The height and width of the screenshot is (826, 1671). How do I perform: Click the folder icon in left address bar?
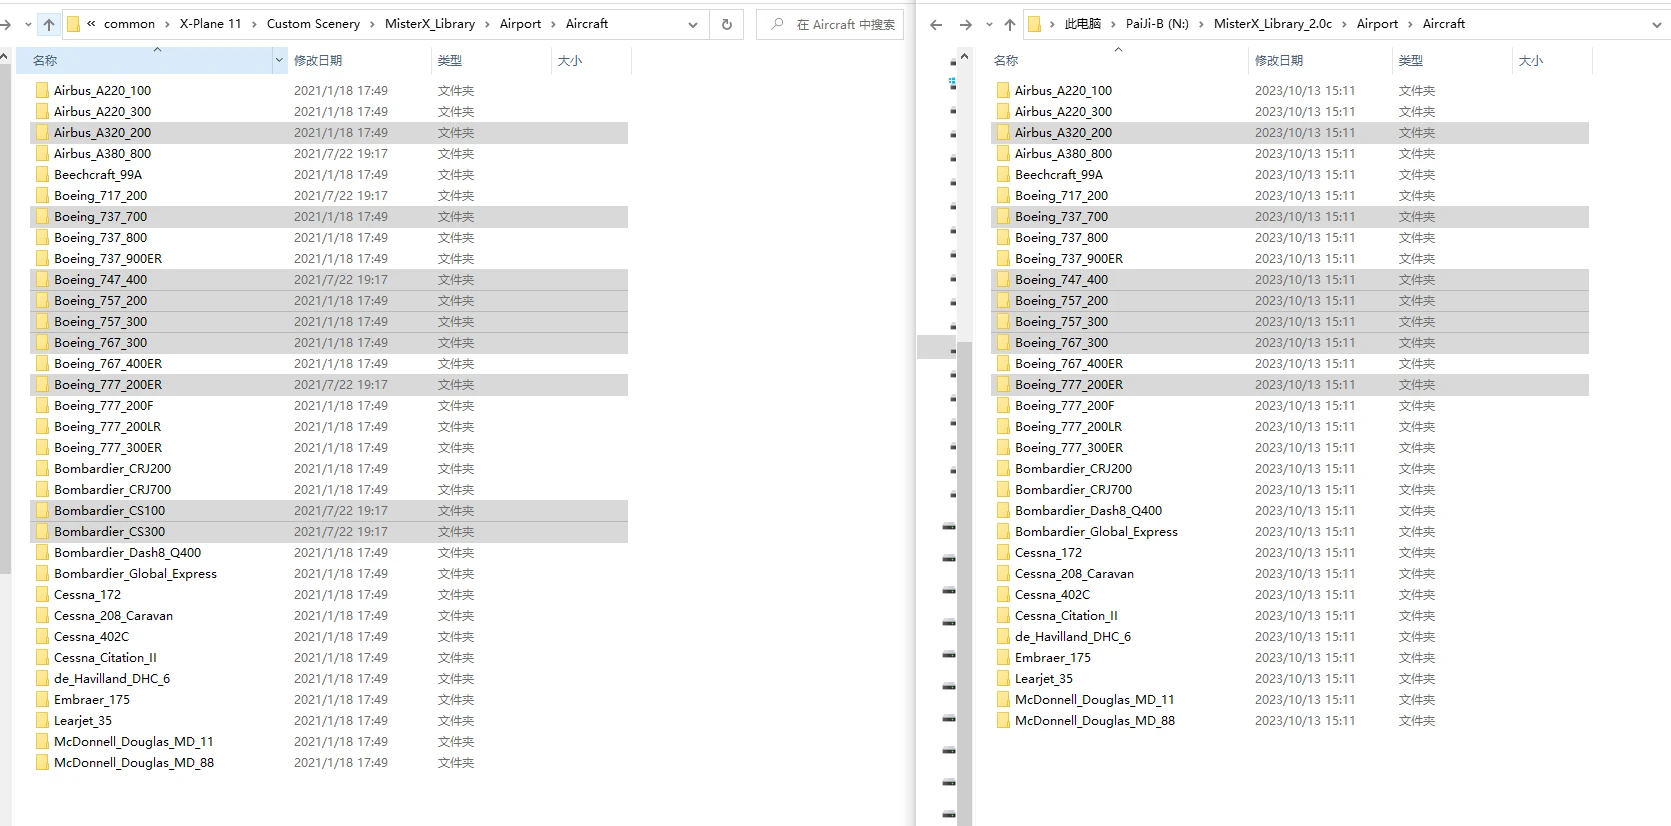tap(73, 24)
